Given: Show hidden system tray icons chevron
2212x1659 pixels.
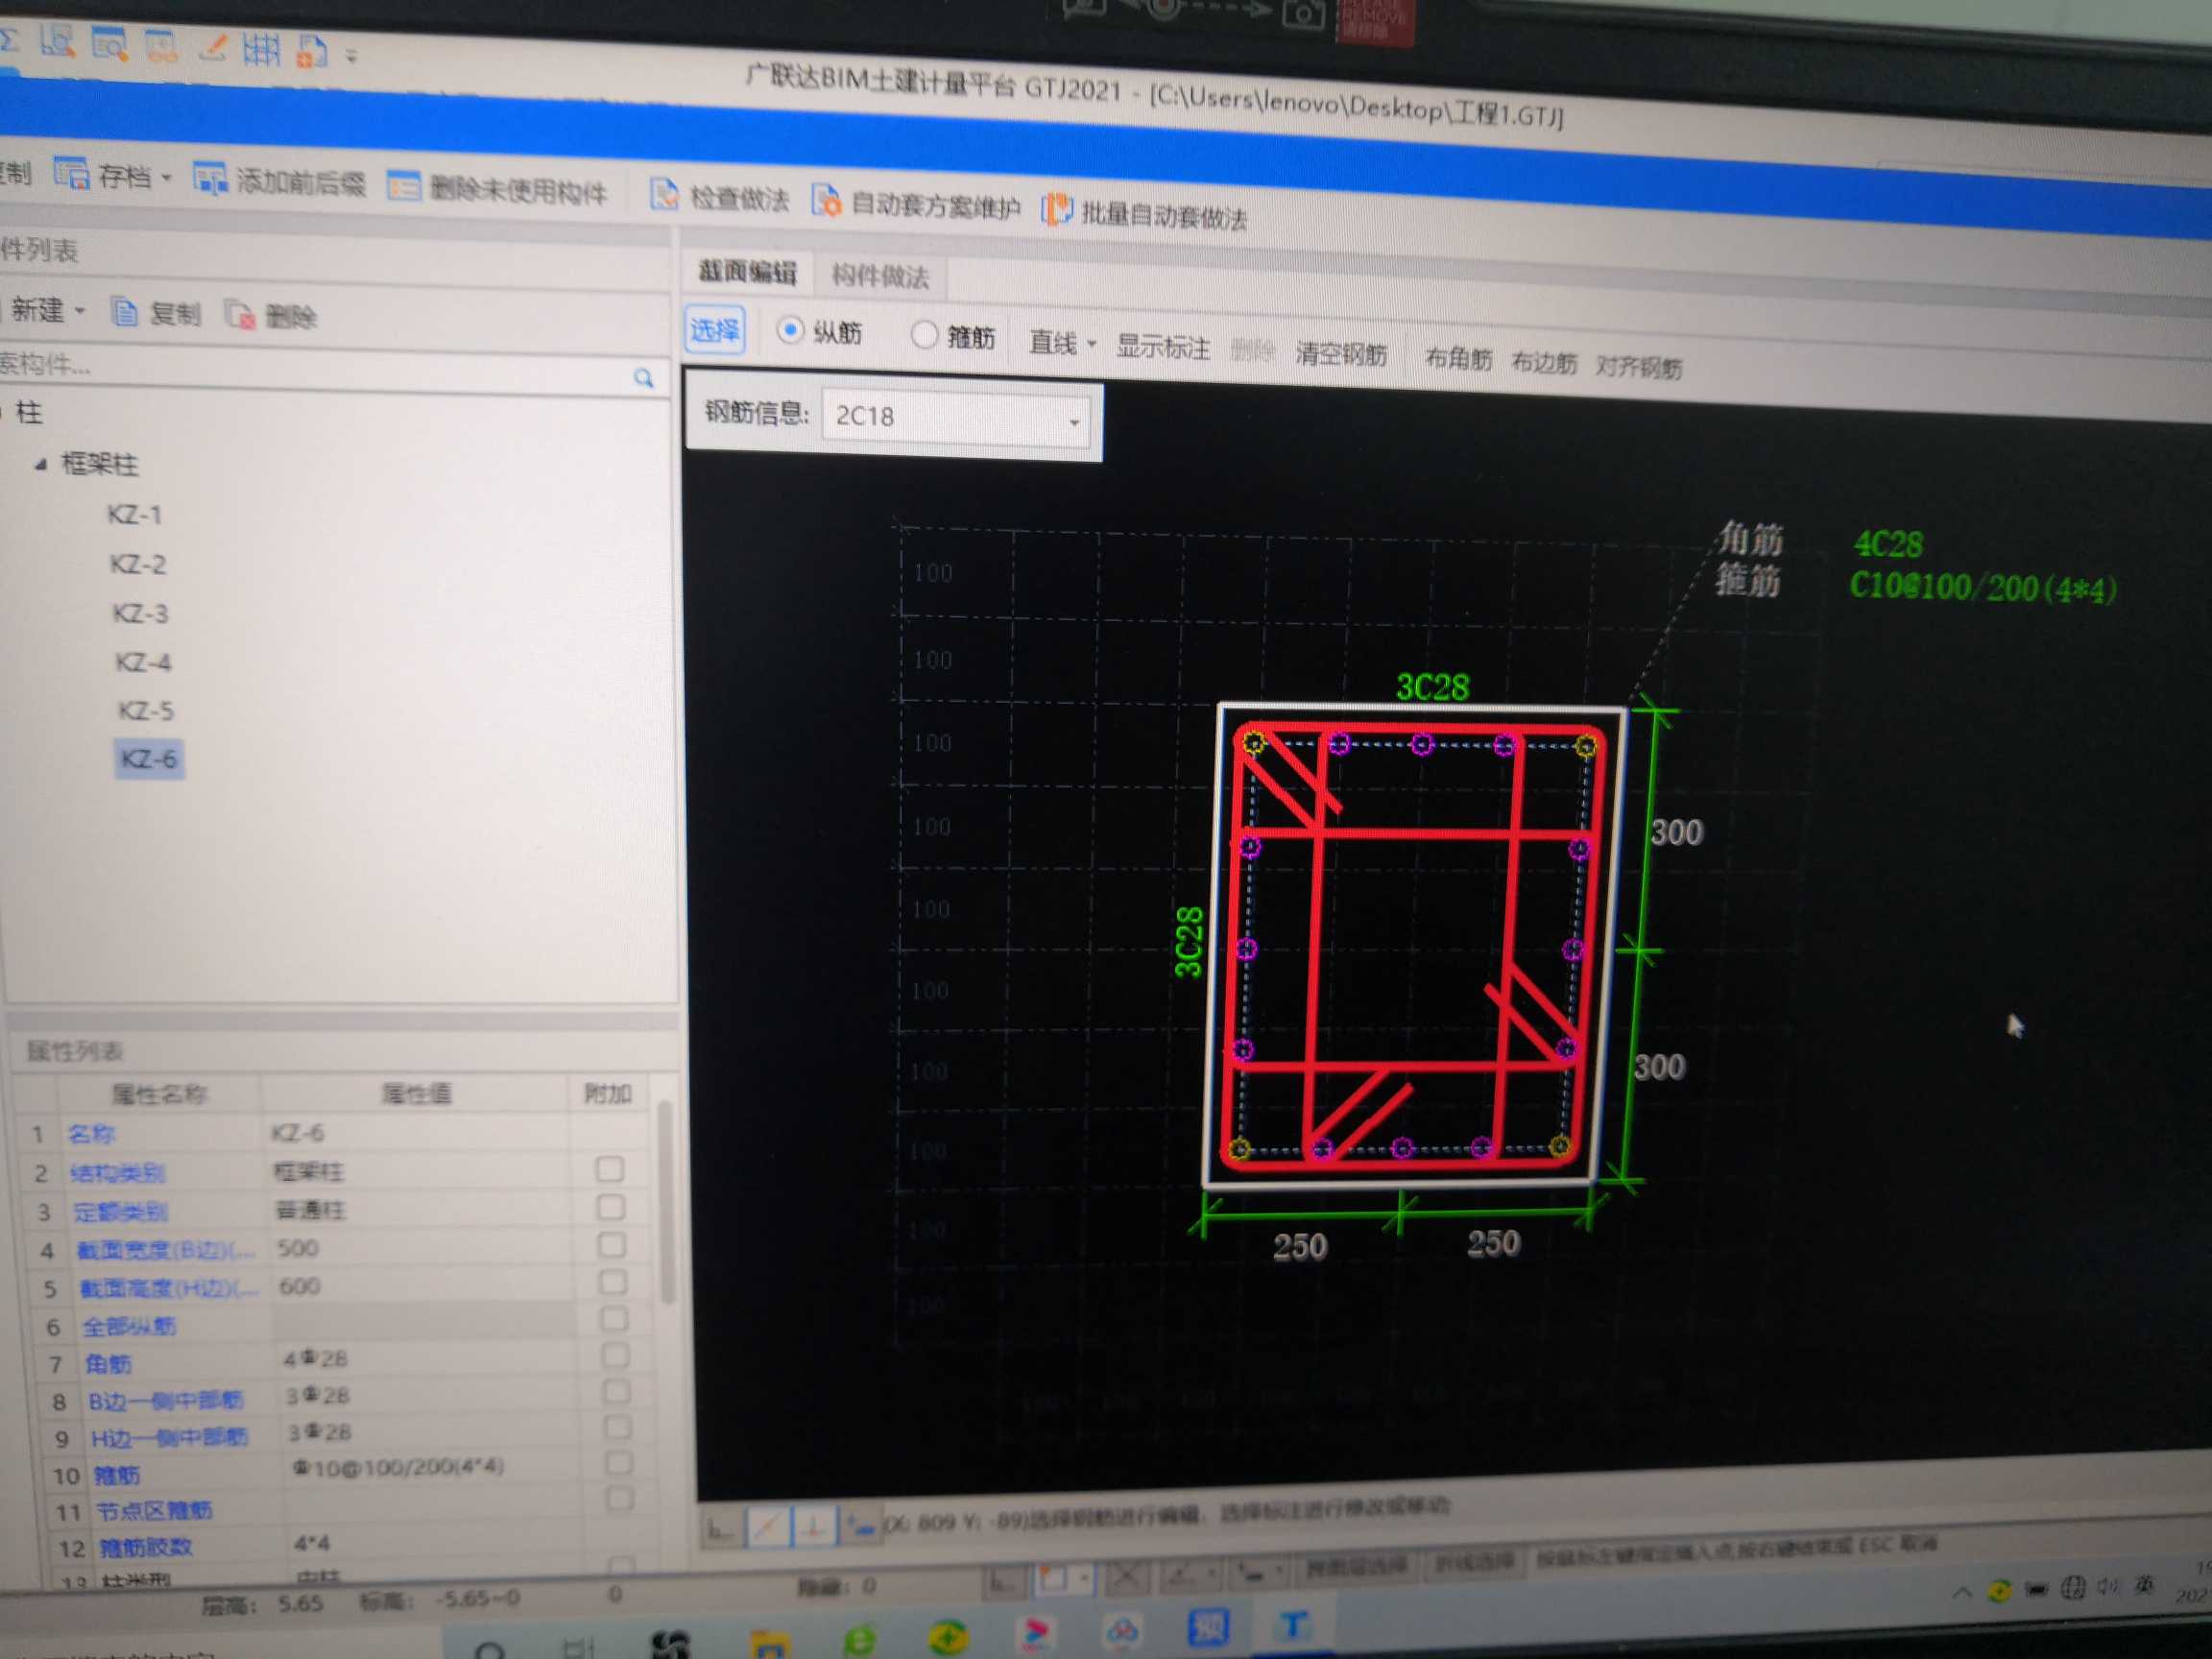Looking at the screenshot, I should [x=1962, y=1591].
